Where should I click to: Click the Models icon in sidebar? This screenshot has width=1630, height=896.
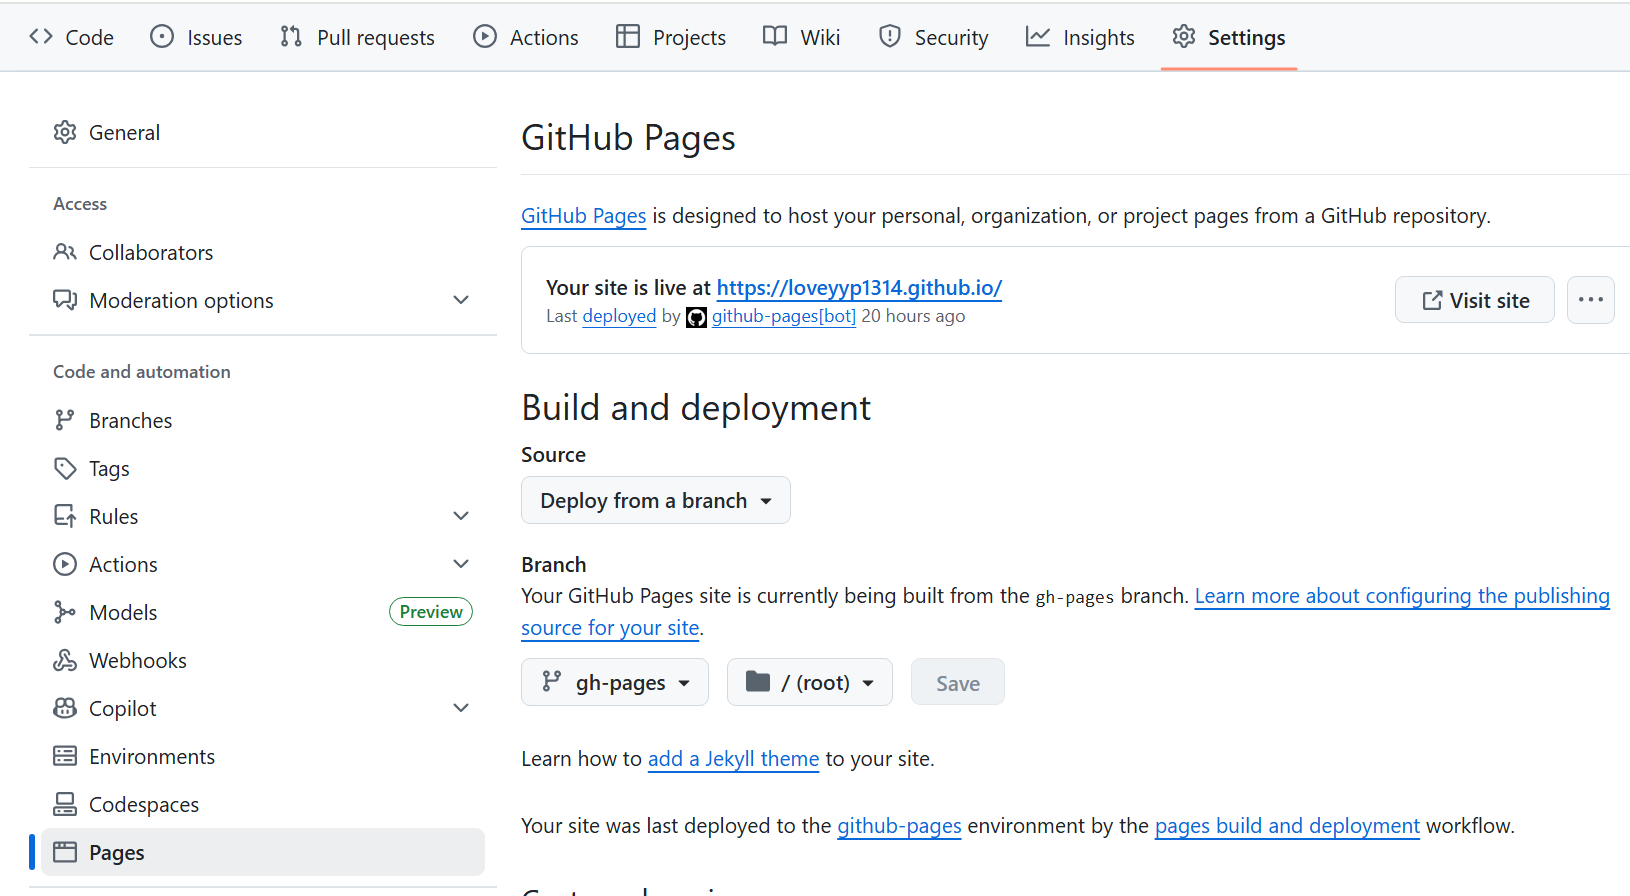coord(65,612)
